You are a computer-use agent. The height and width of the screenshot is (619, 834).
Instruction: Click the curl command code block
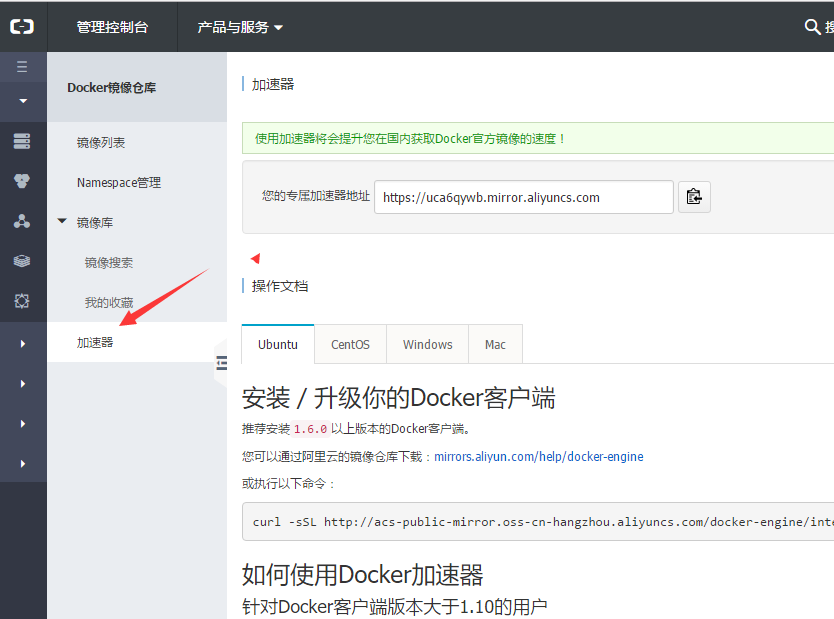click(538, 522)
